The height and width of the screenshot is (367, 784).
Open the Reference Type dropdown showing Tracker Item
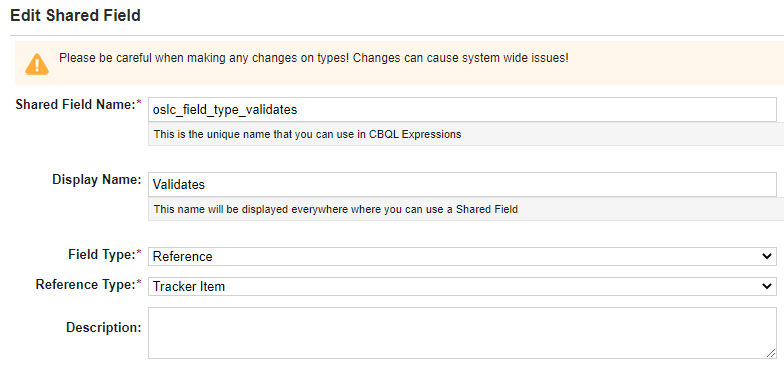(462, 286)
